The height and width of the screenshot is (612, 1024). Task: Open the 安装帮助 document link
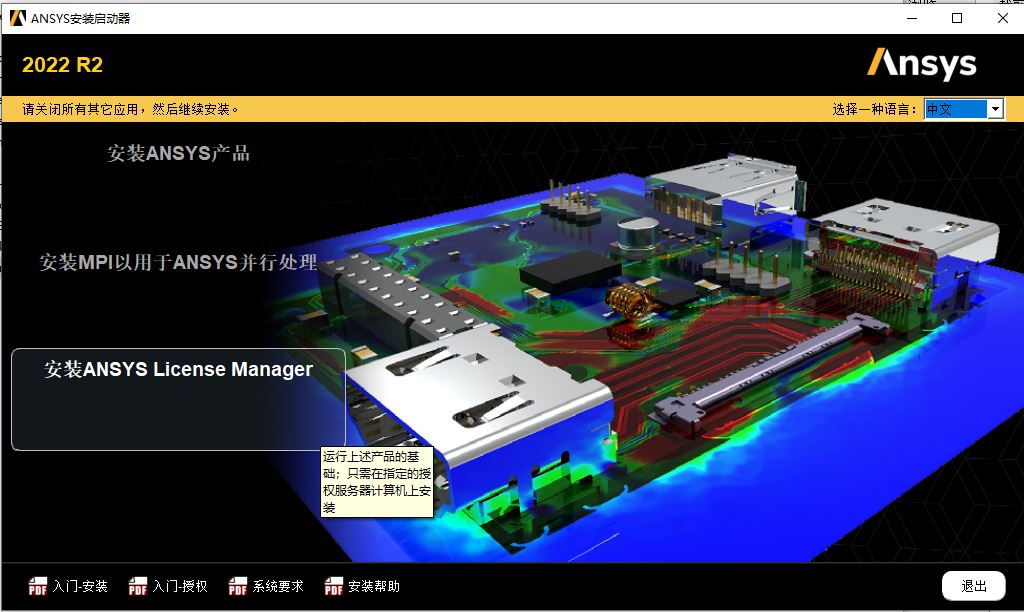coord(374,587)
